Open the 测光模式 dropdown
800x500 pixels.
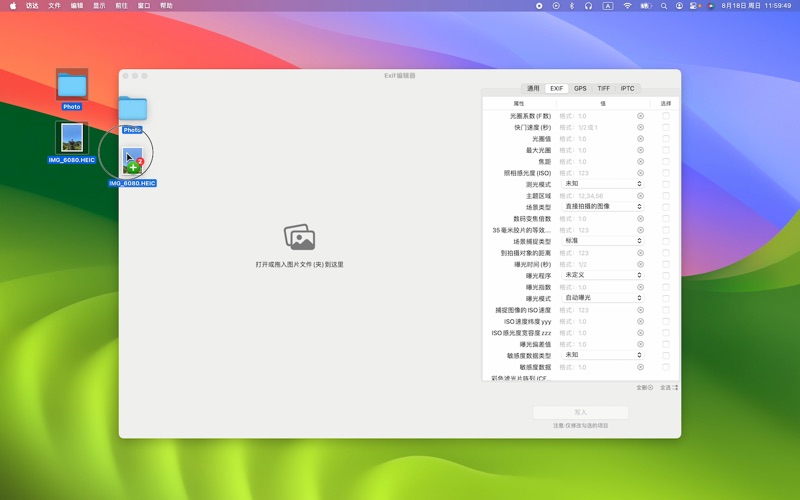[x=600, y=184]
